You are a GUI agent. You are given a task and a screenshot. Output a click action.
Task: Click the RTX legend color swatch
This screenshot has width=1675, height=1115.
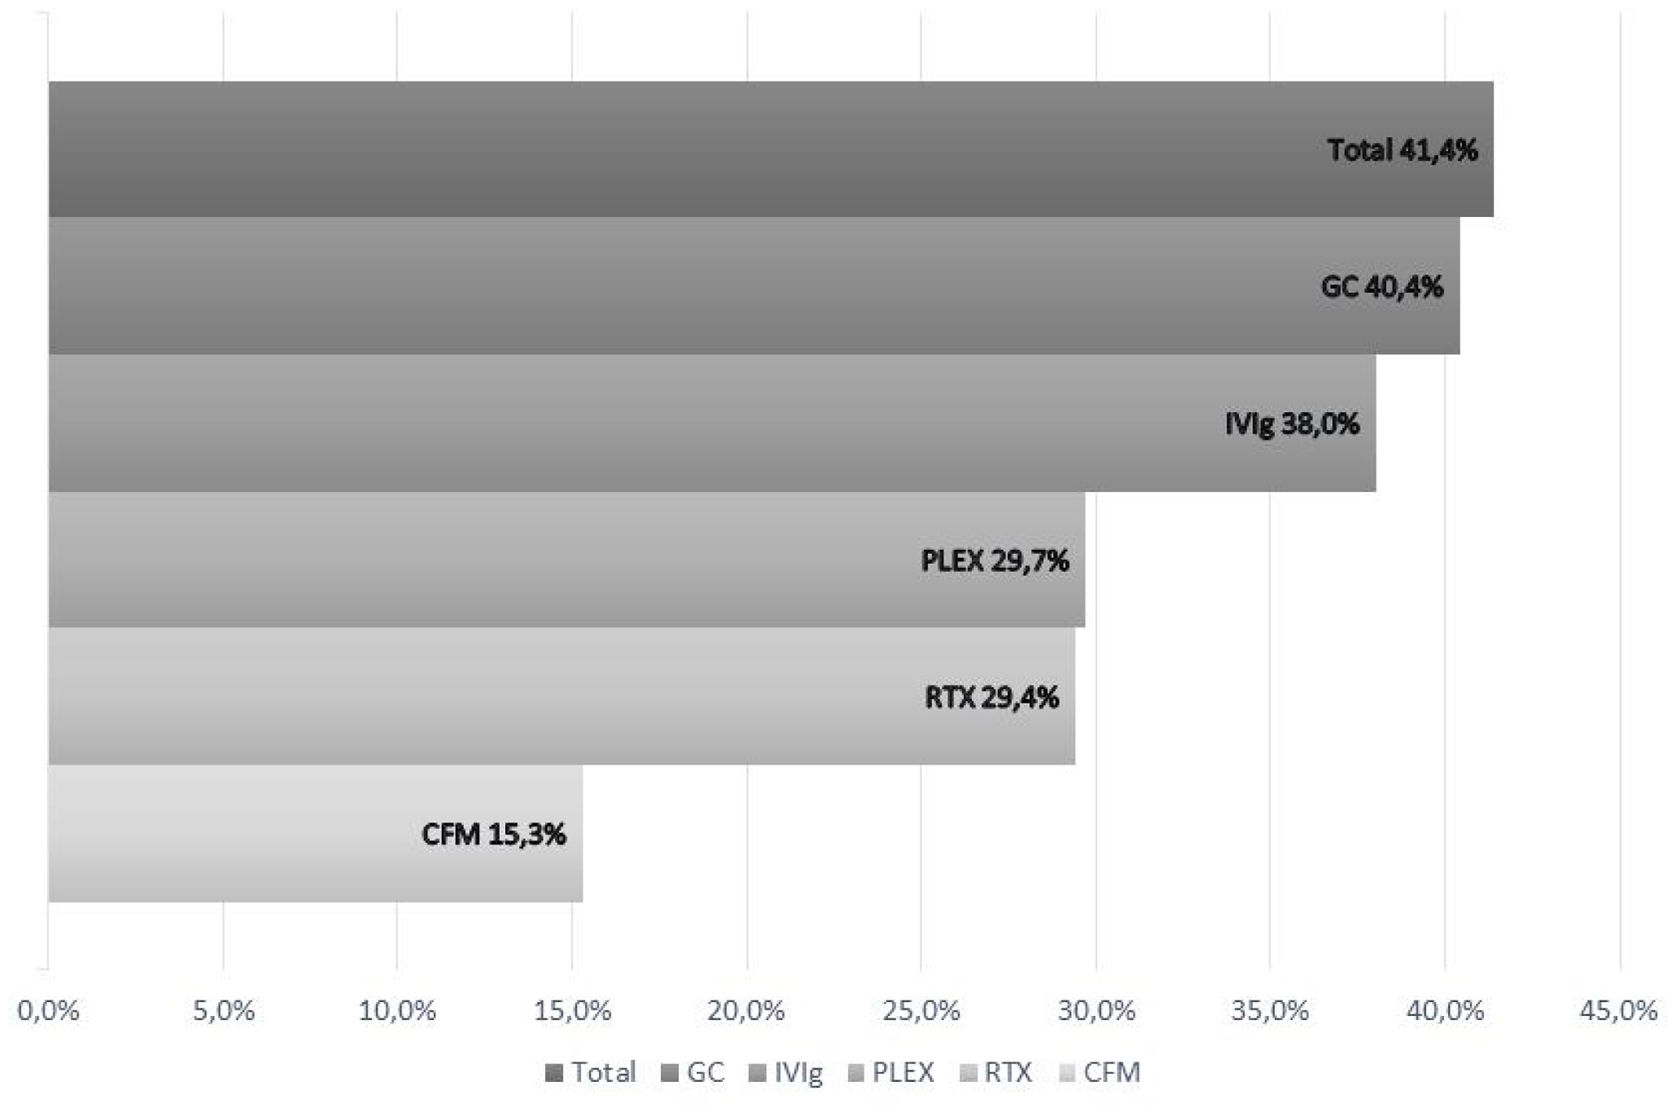click(x=968, y=1074)
